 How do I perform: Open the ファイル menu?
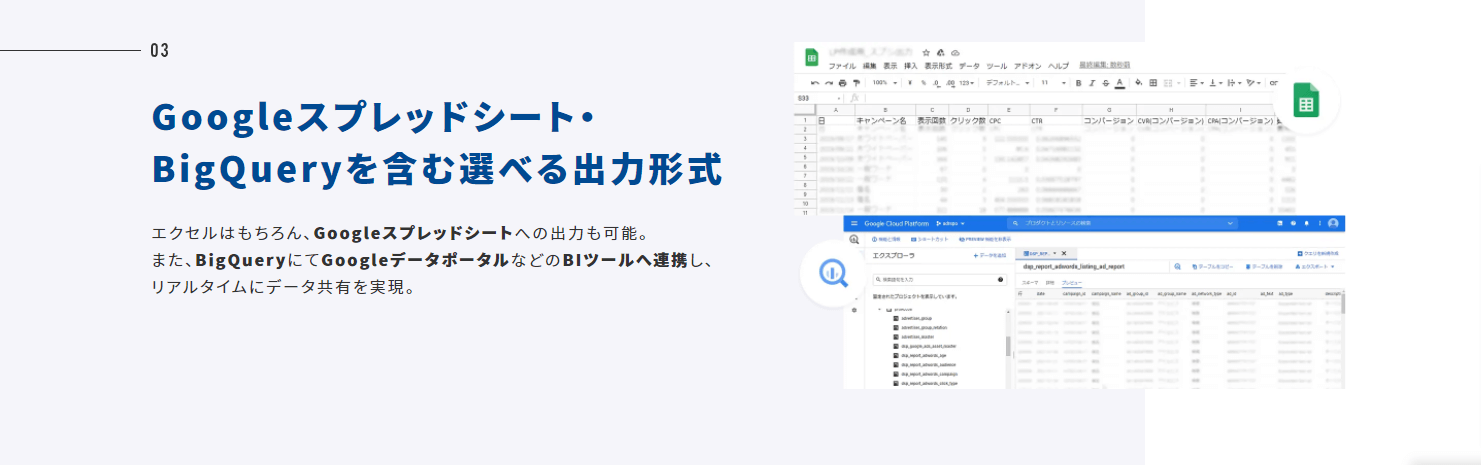tap(842, 66)
